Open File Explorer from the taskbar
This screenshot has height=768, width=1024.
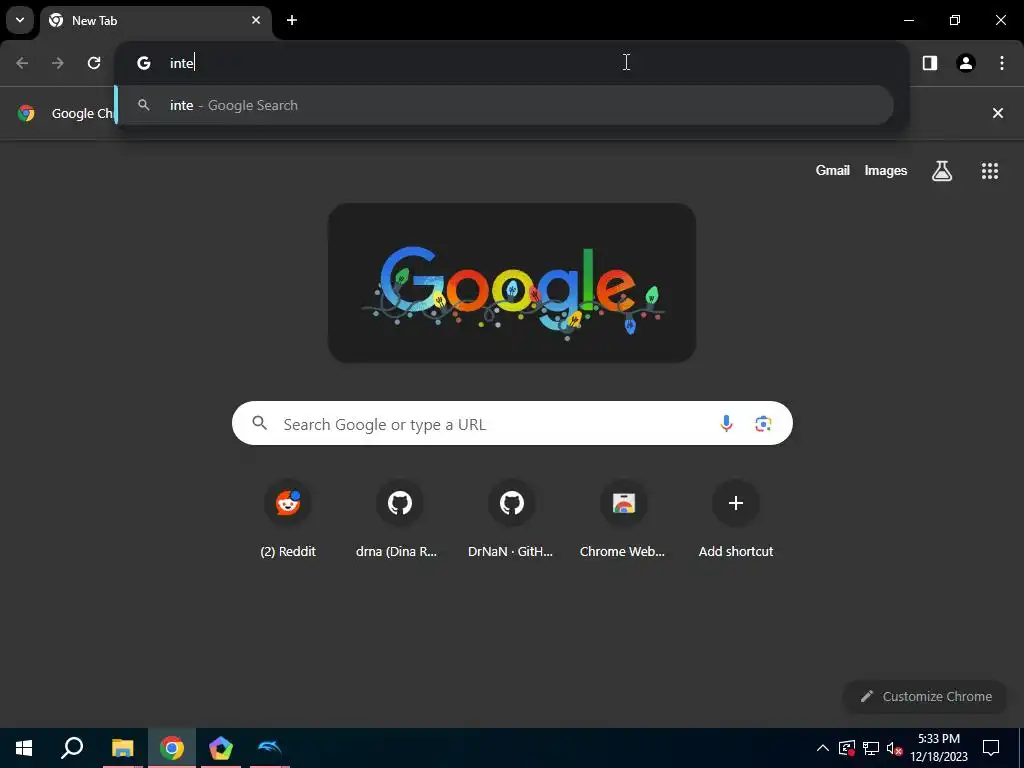(x=122, y=748)
